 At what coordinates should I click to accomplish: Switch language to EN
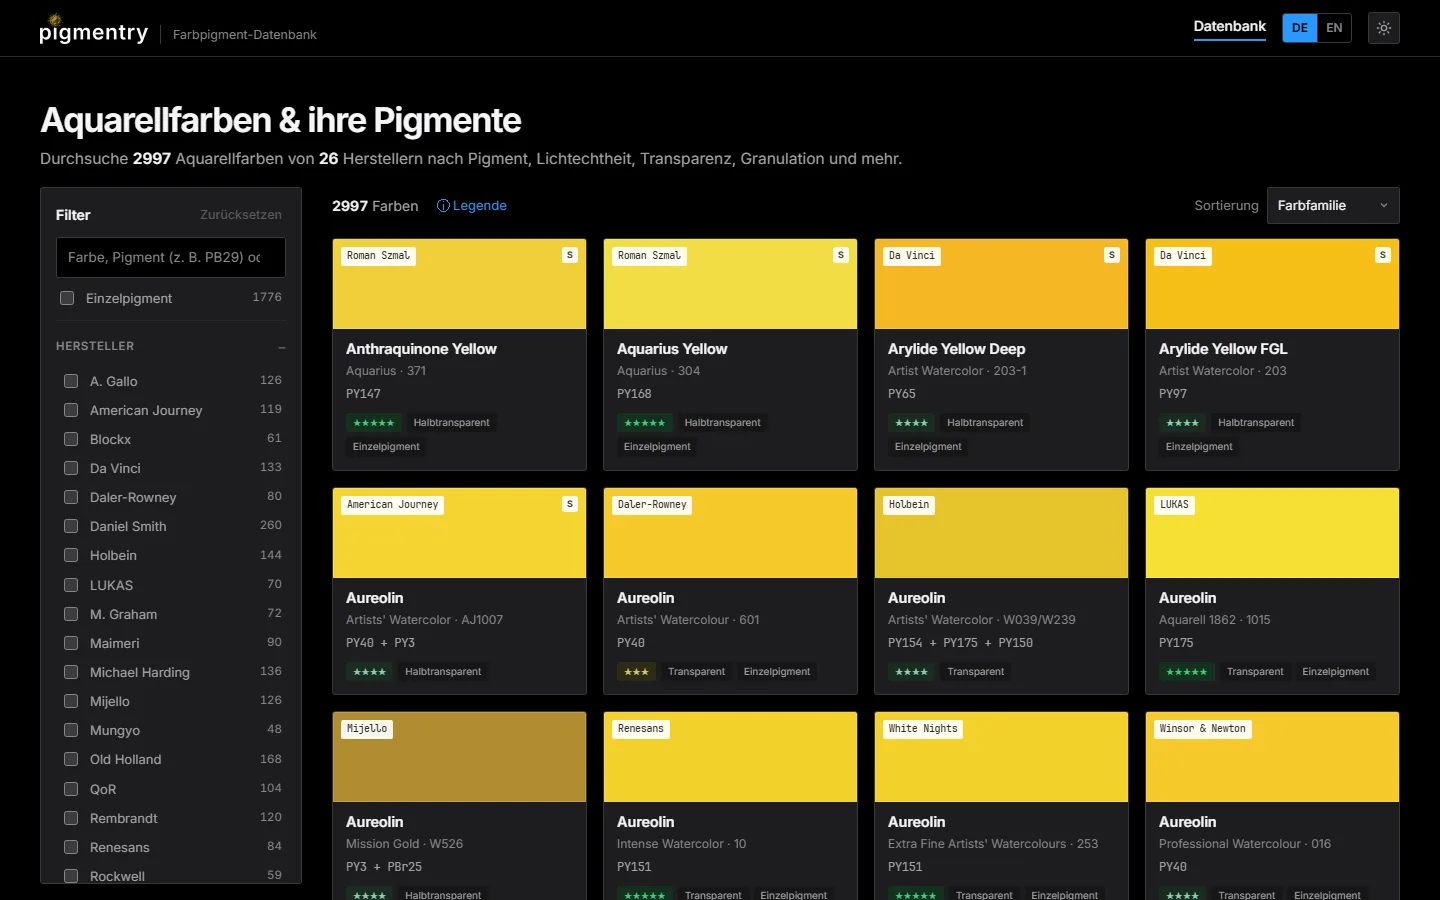pos(1334,28)
